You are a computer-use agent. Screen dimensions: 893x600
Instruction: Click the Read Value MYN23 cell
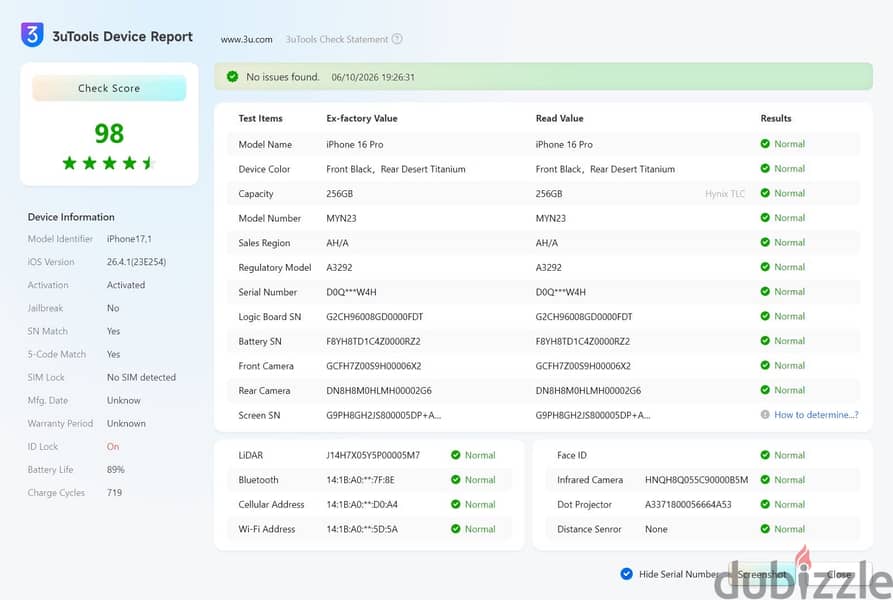551,218
